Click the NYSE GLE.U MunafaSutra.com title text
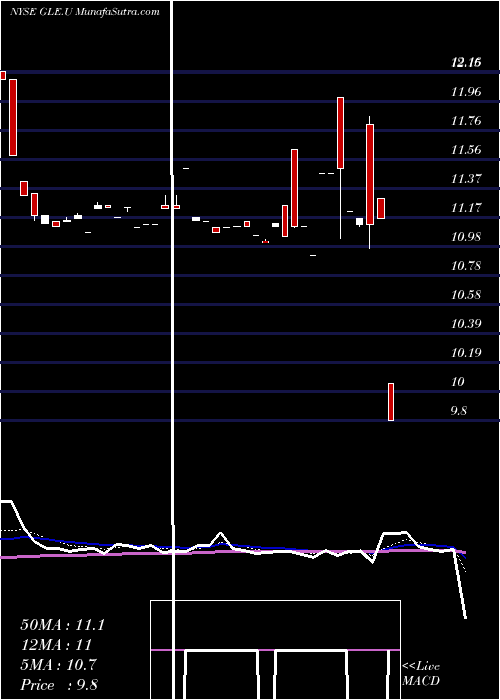The height and width of the screenshot is (700, 500). 84,12
